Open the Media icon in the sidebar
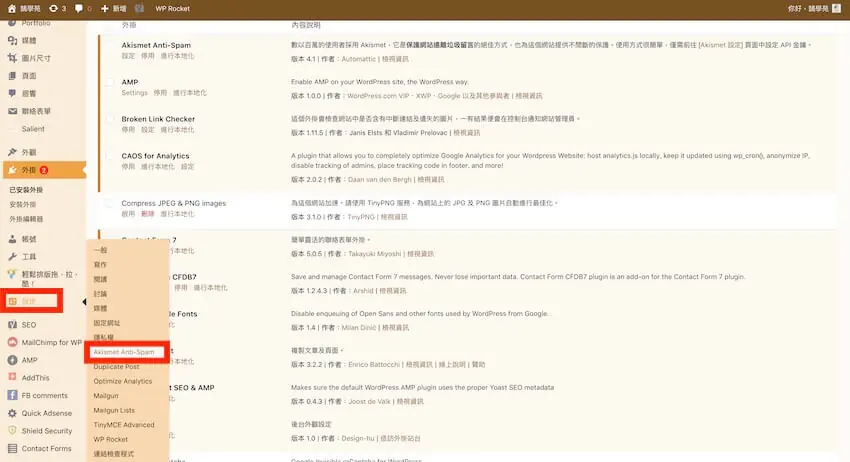Screen dimensions: 850x462 point(12,41)
